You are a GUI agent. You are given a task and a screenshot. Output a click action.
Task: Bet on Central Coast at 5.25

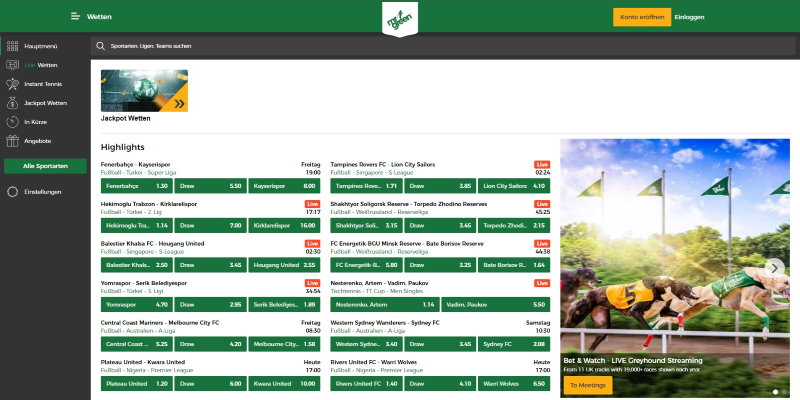click(x=137, y=344)
